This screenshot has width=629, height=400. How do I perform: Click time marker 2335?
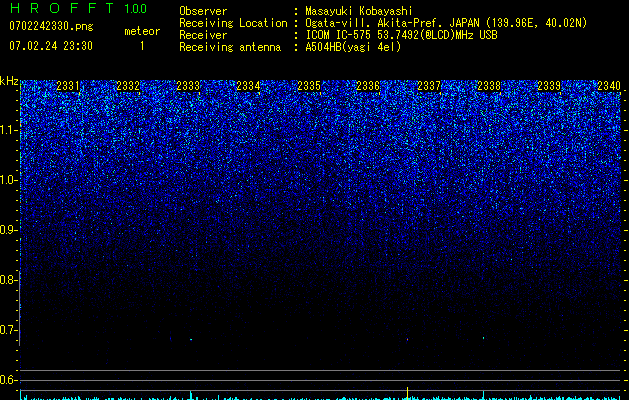pos(308,86)
